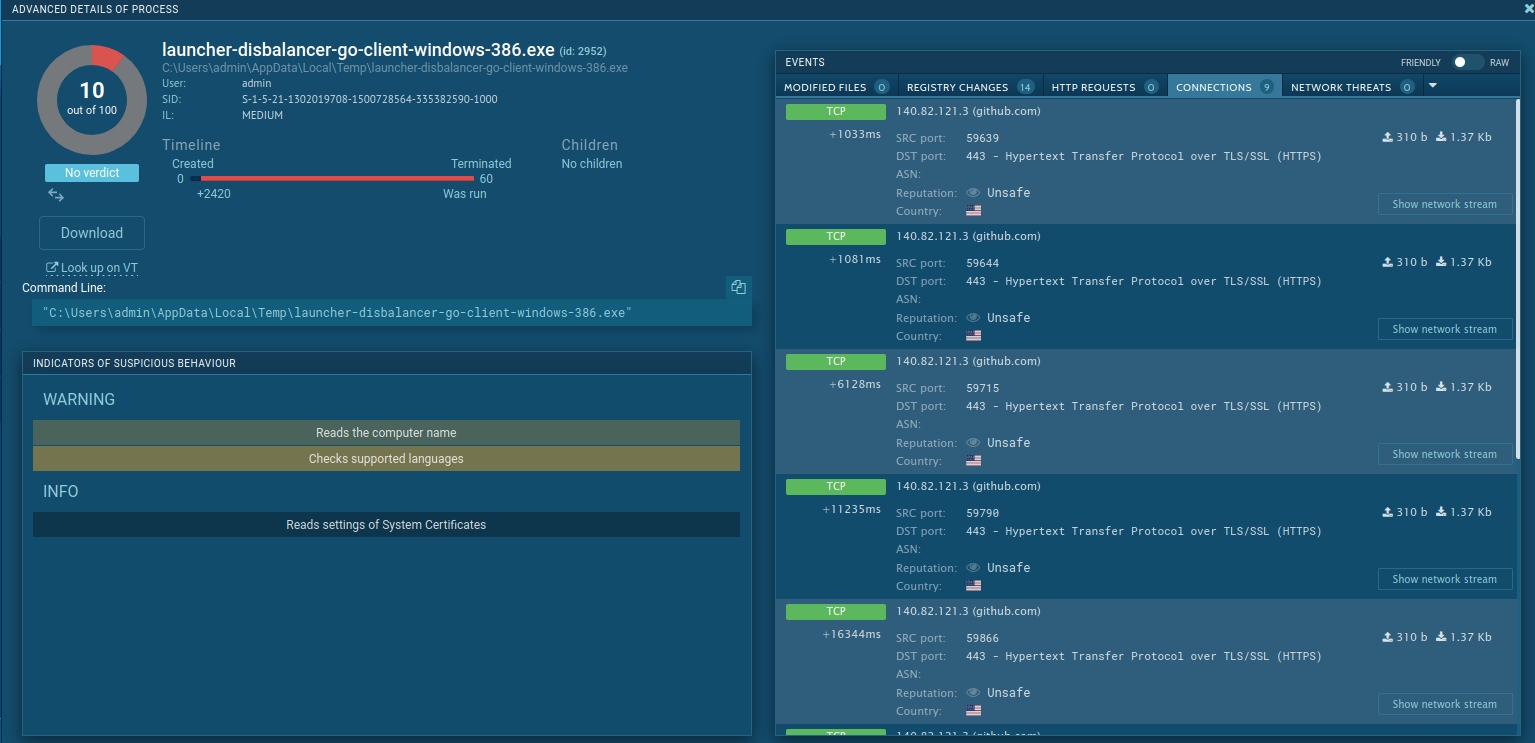Close the advanced process details panel
The width and height of the screenshot is (1535, 743).
(x=1528, y=9)
